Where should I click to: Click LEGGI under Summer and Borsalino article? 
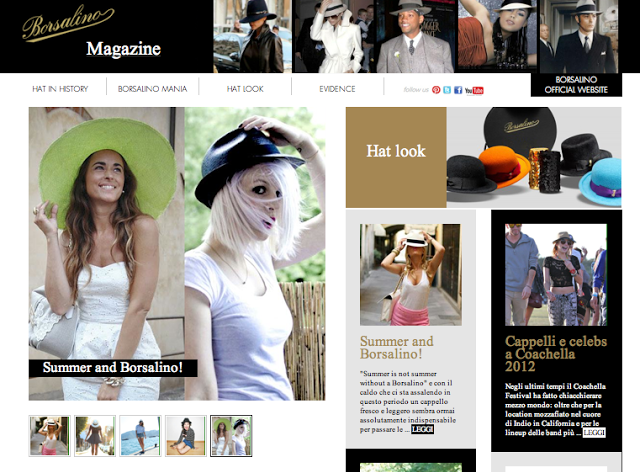point(422,429)
